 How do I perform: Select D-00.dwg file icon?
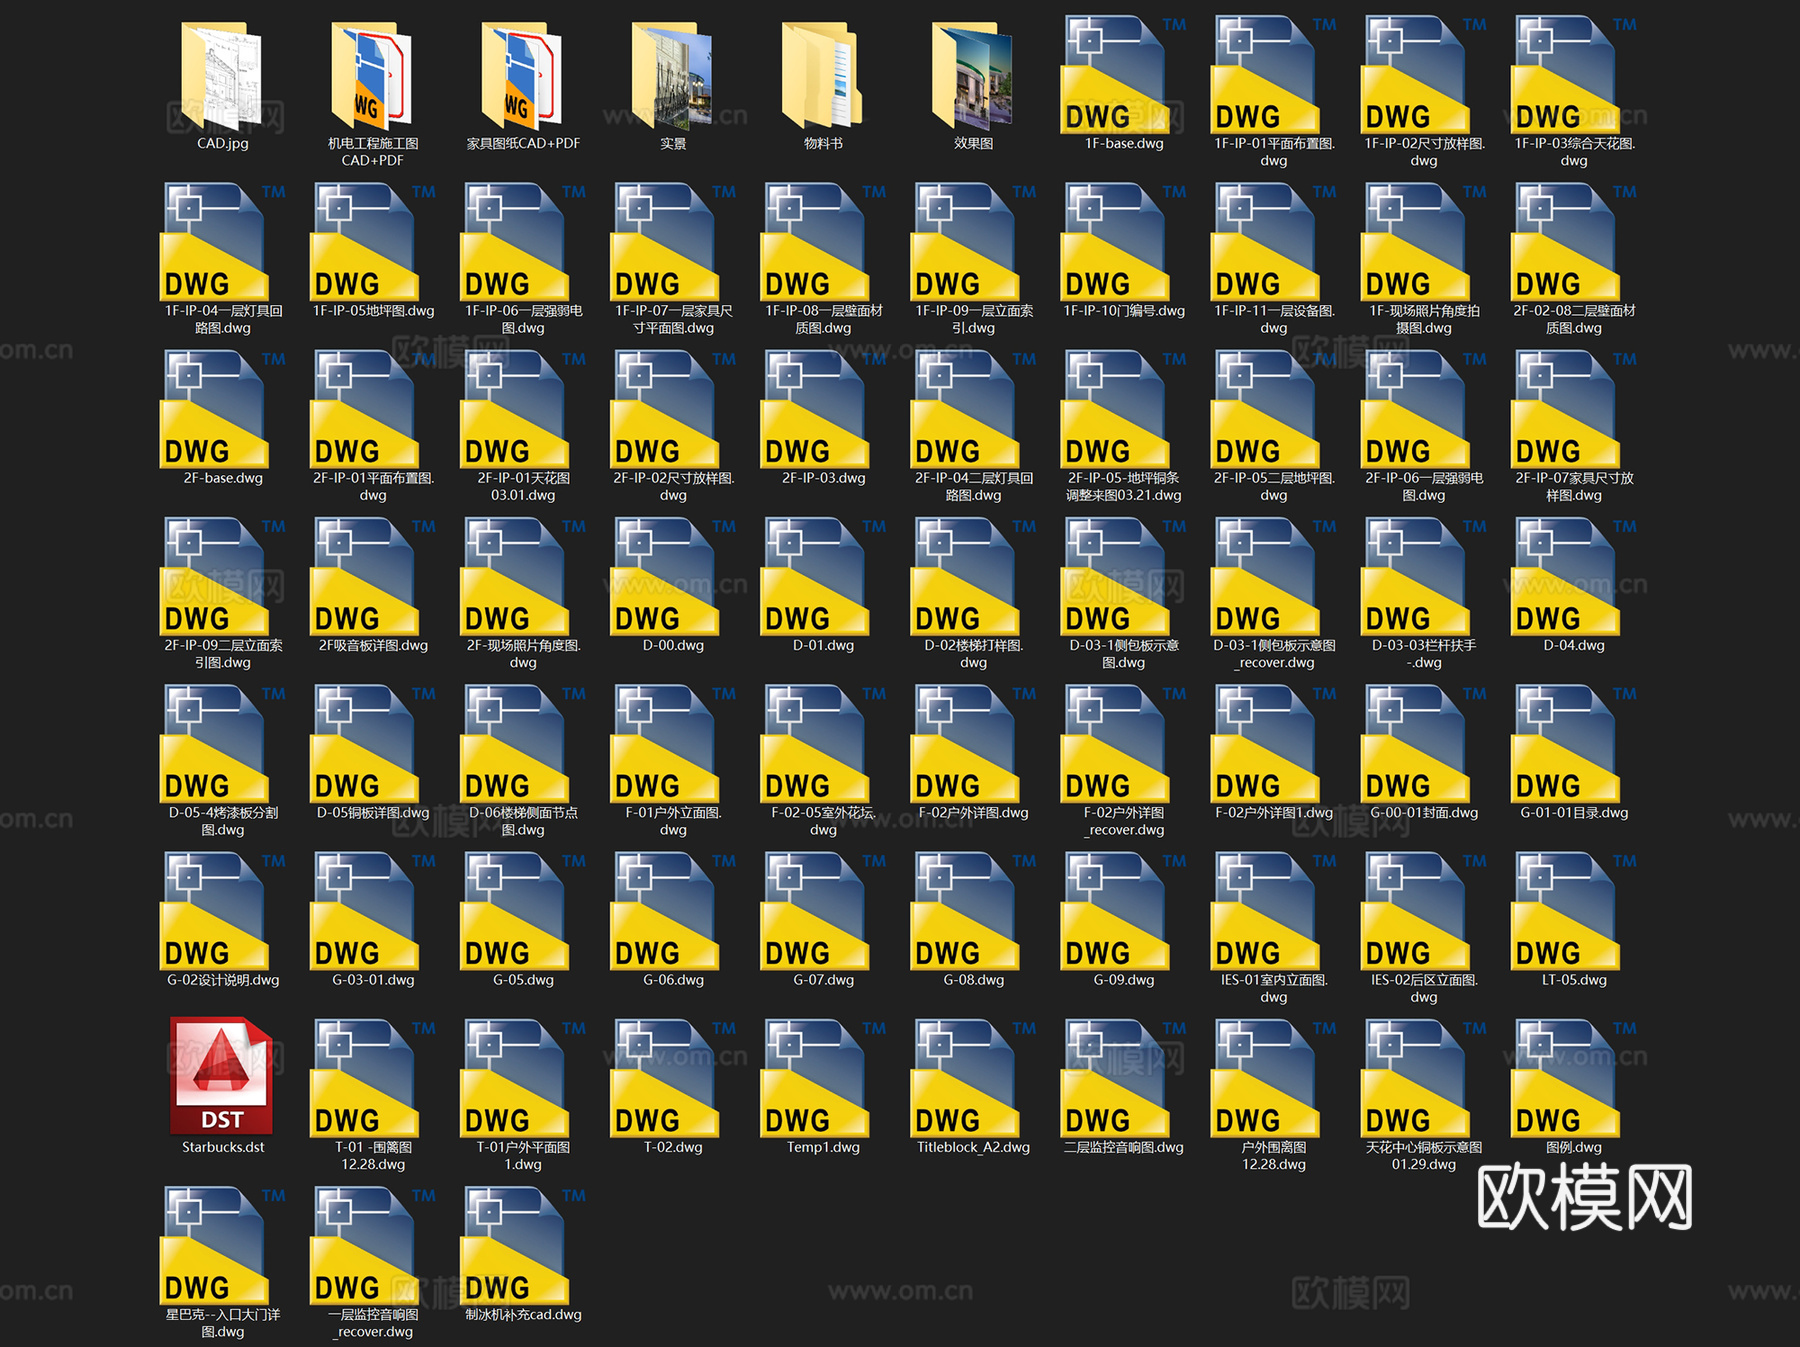point(664,576)
